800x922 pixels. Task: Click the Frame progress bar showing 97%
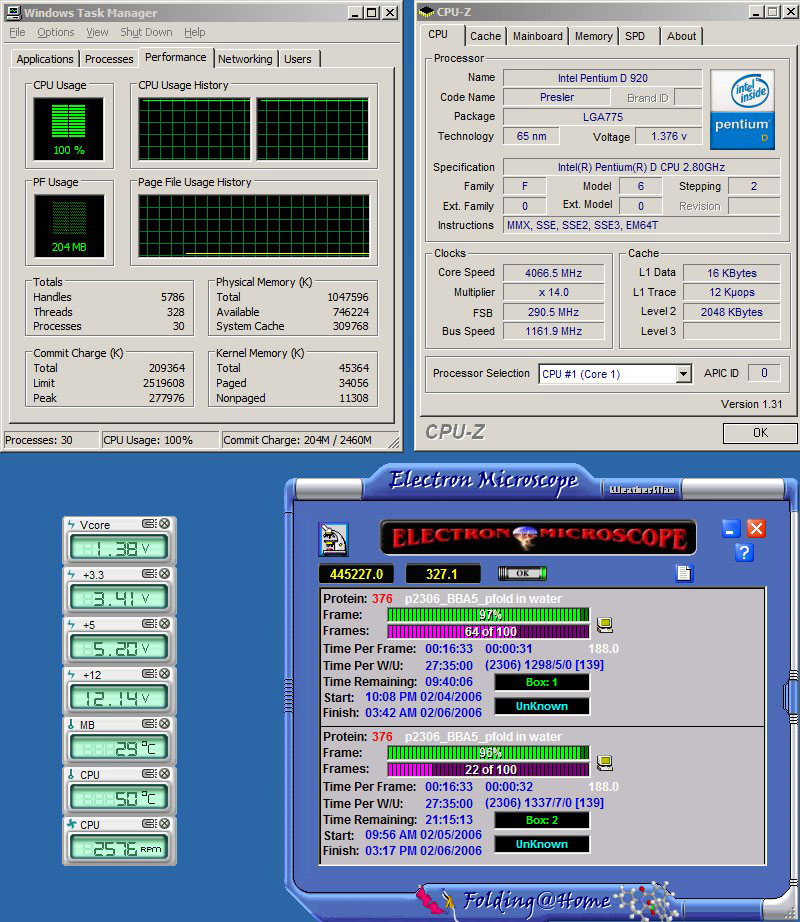(x=488, y=615)
